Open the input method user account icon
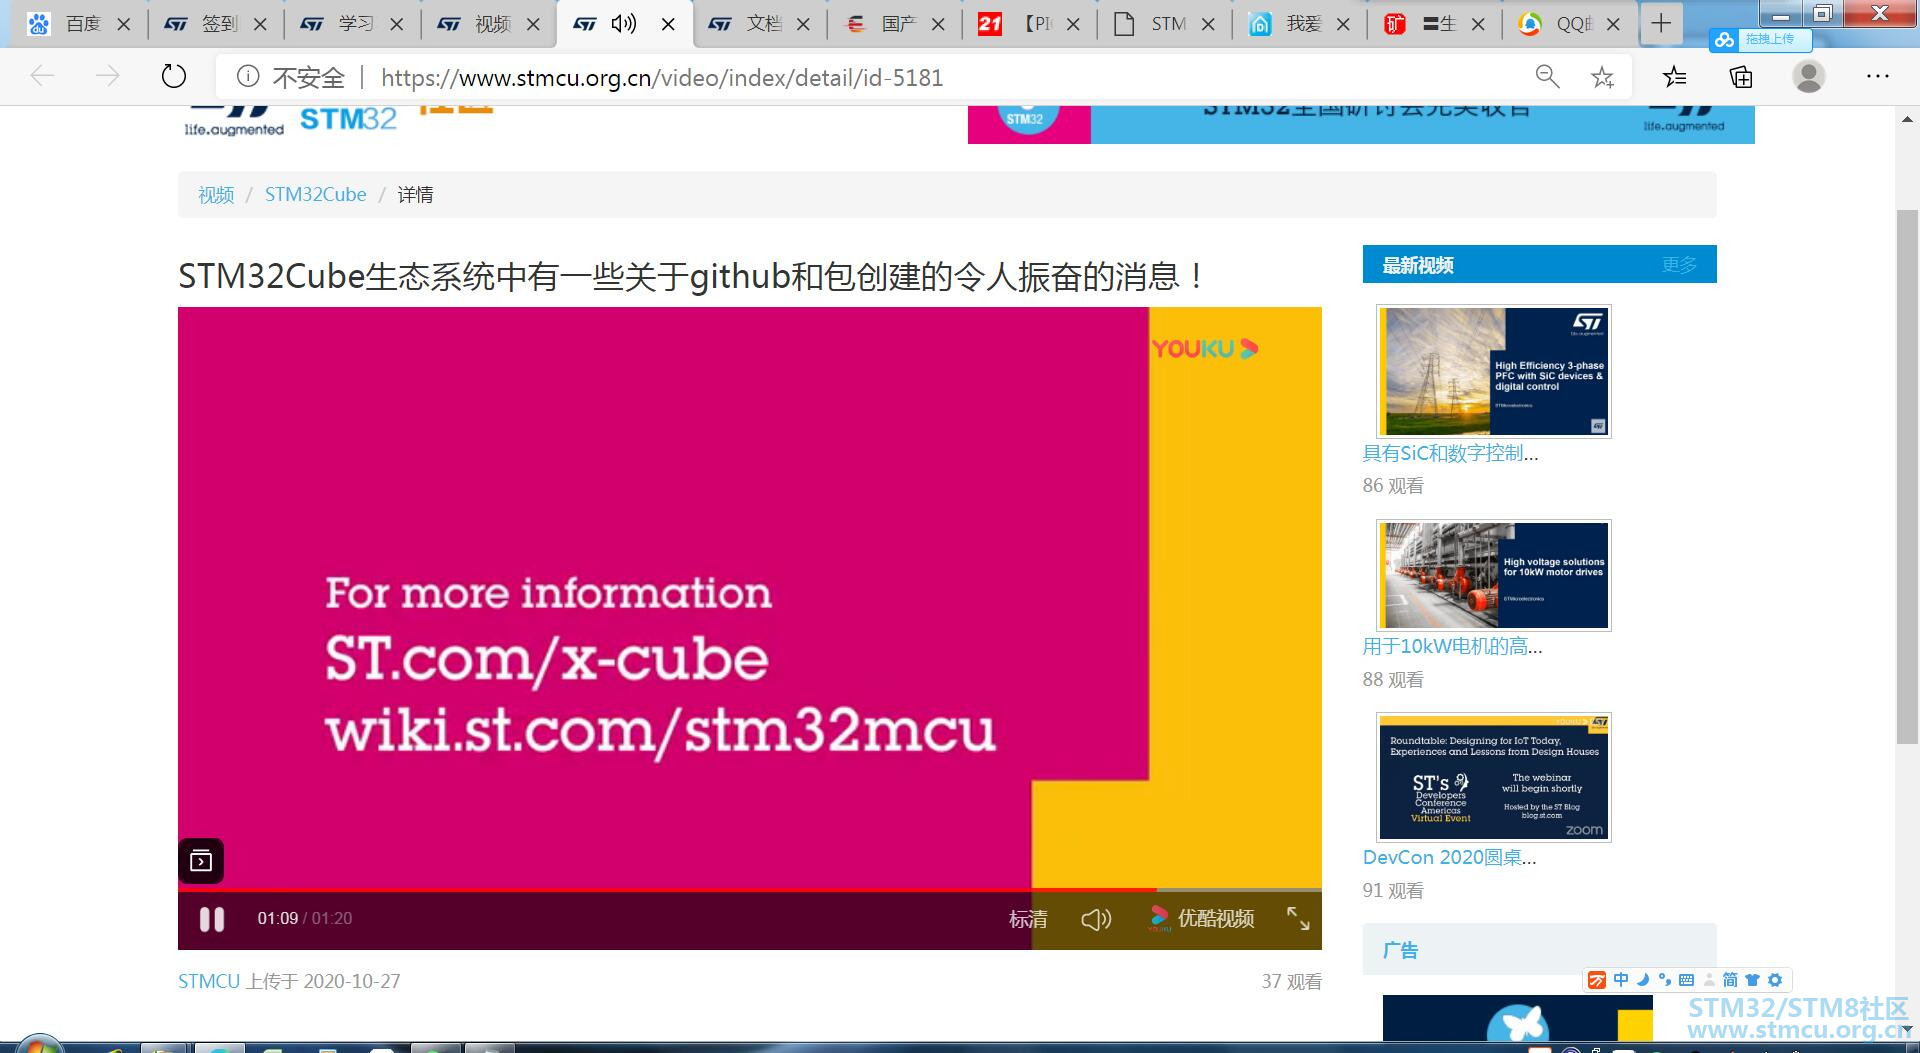The height and width of the screenshot is (1053, 1920). (x=1709, y=980)
